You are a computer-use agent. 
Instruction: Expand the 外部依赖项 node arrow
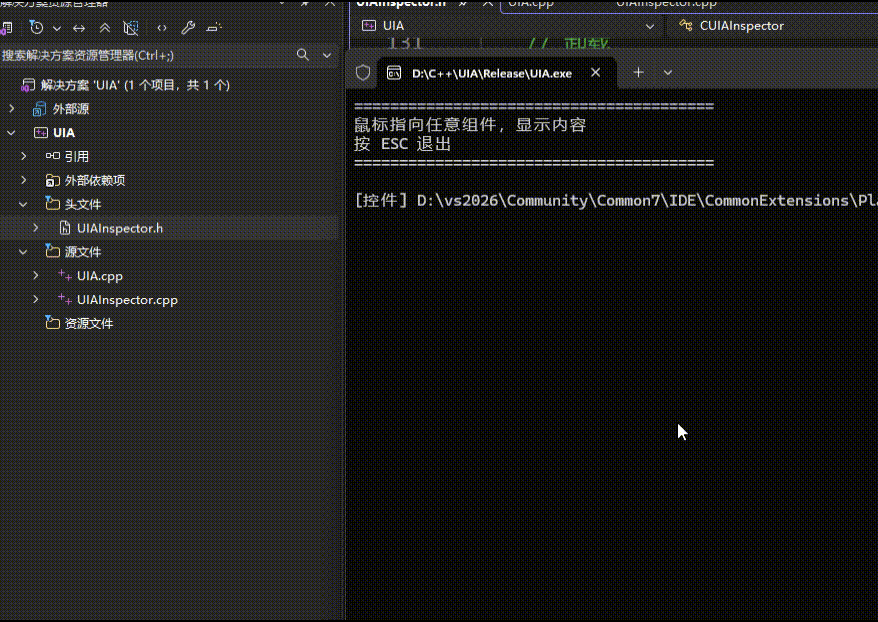[x=24, y=180]
